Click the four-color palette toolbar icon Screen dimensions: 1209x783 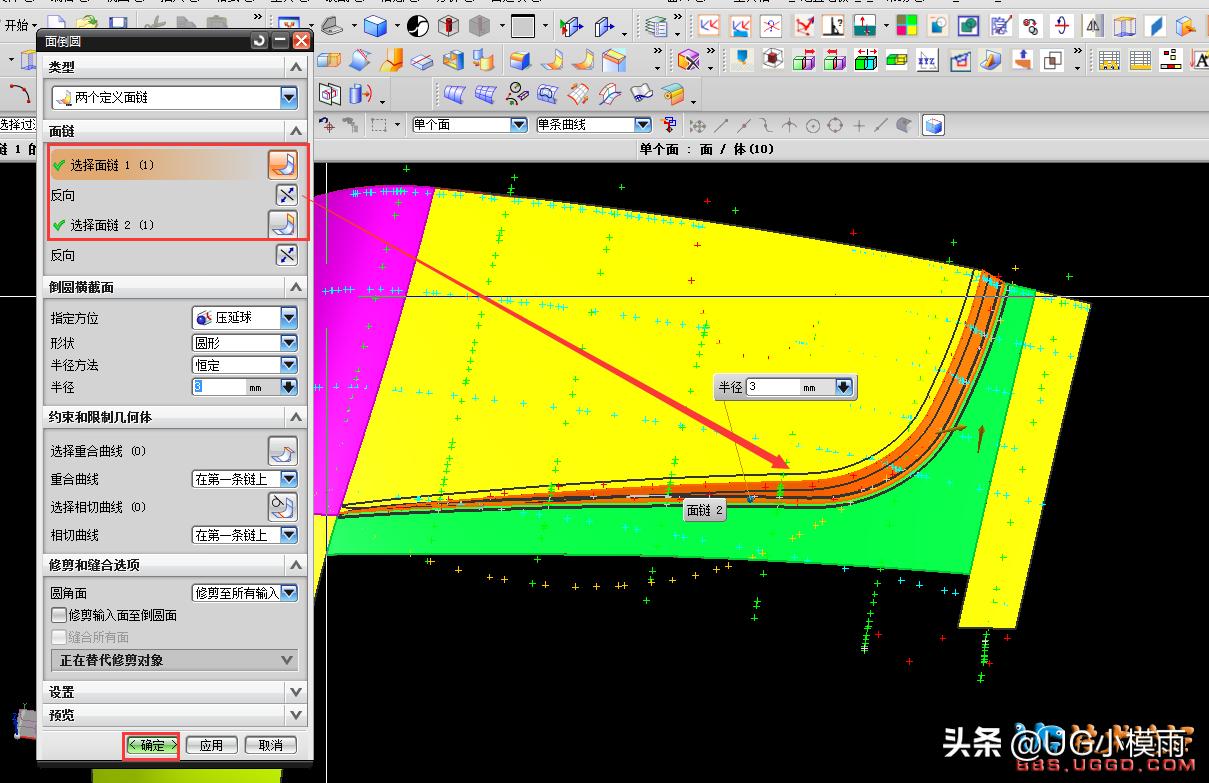pos(907,25)
